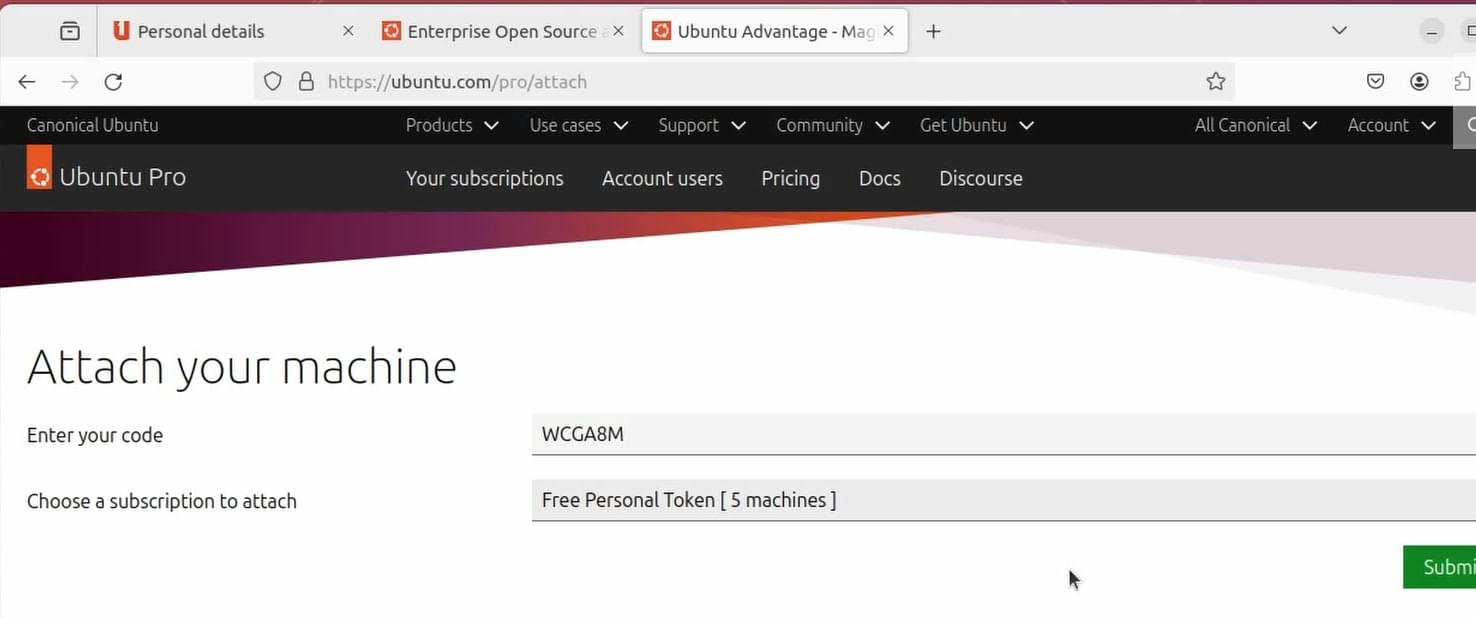Open the Pocket save icon
1476x618 pixels.
click(x=1376, y=82)
